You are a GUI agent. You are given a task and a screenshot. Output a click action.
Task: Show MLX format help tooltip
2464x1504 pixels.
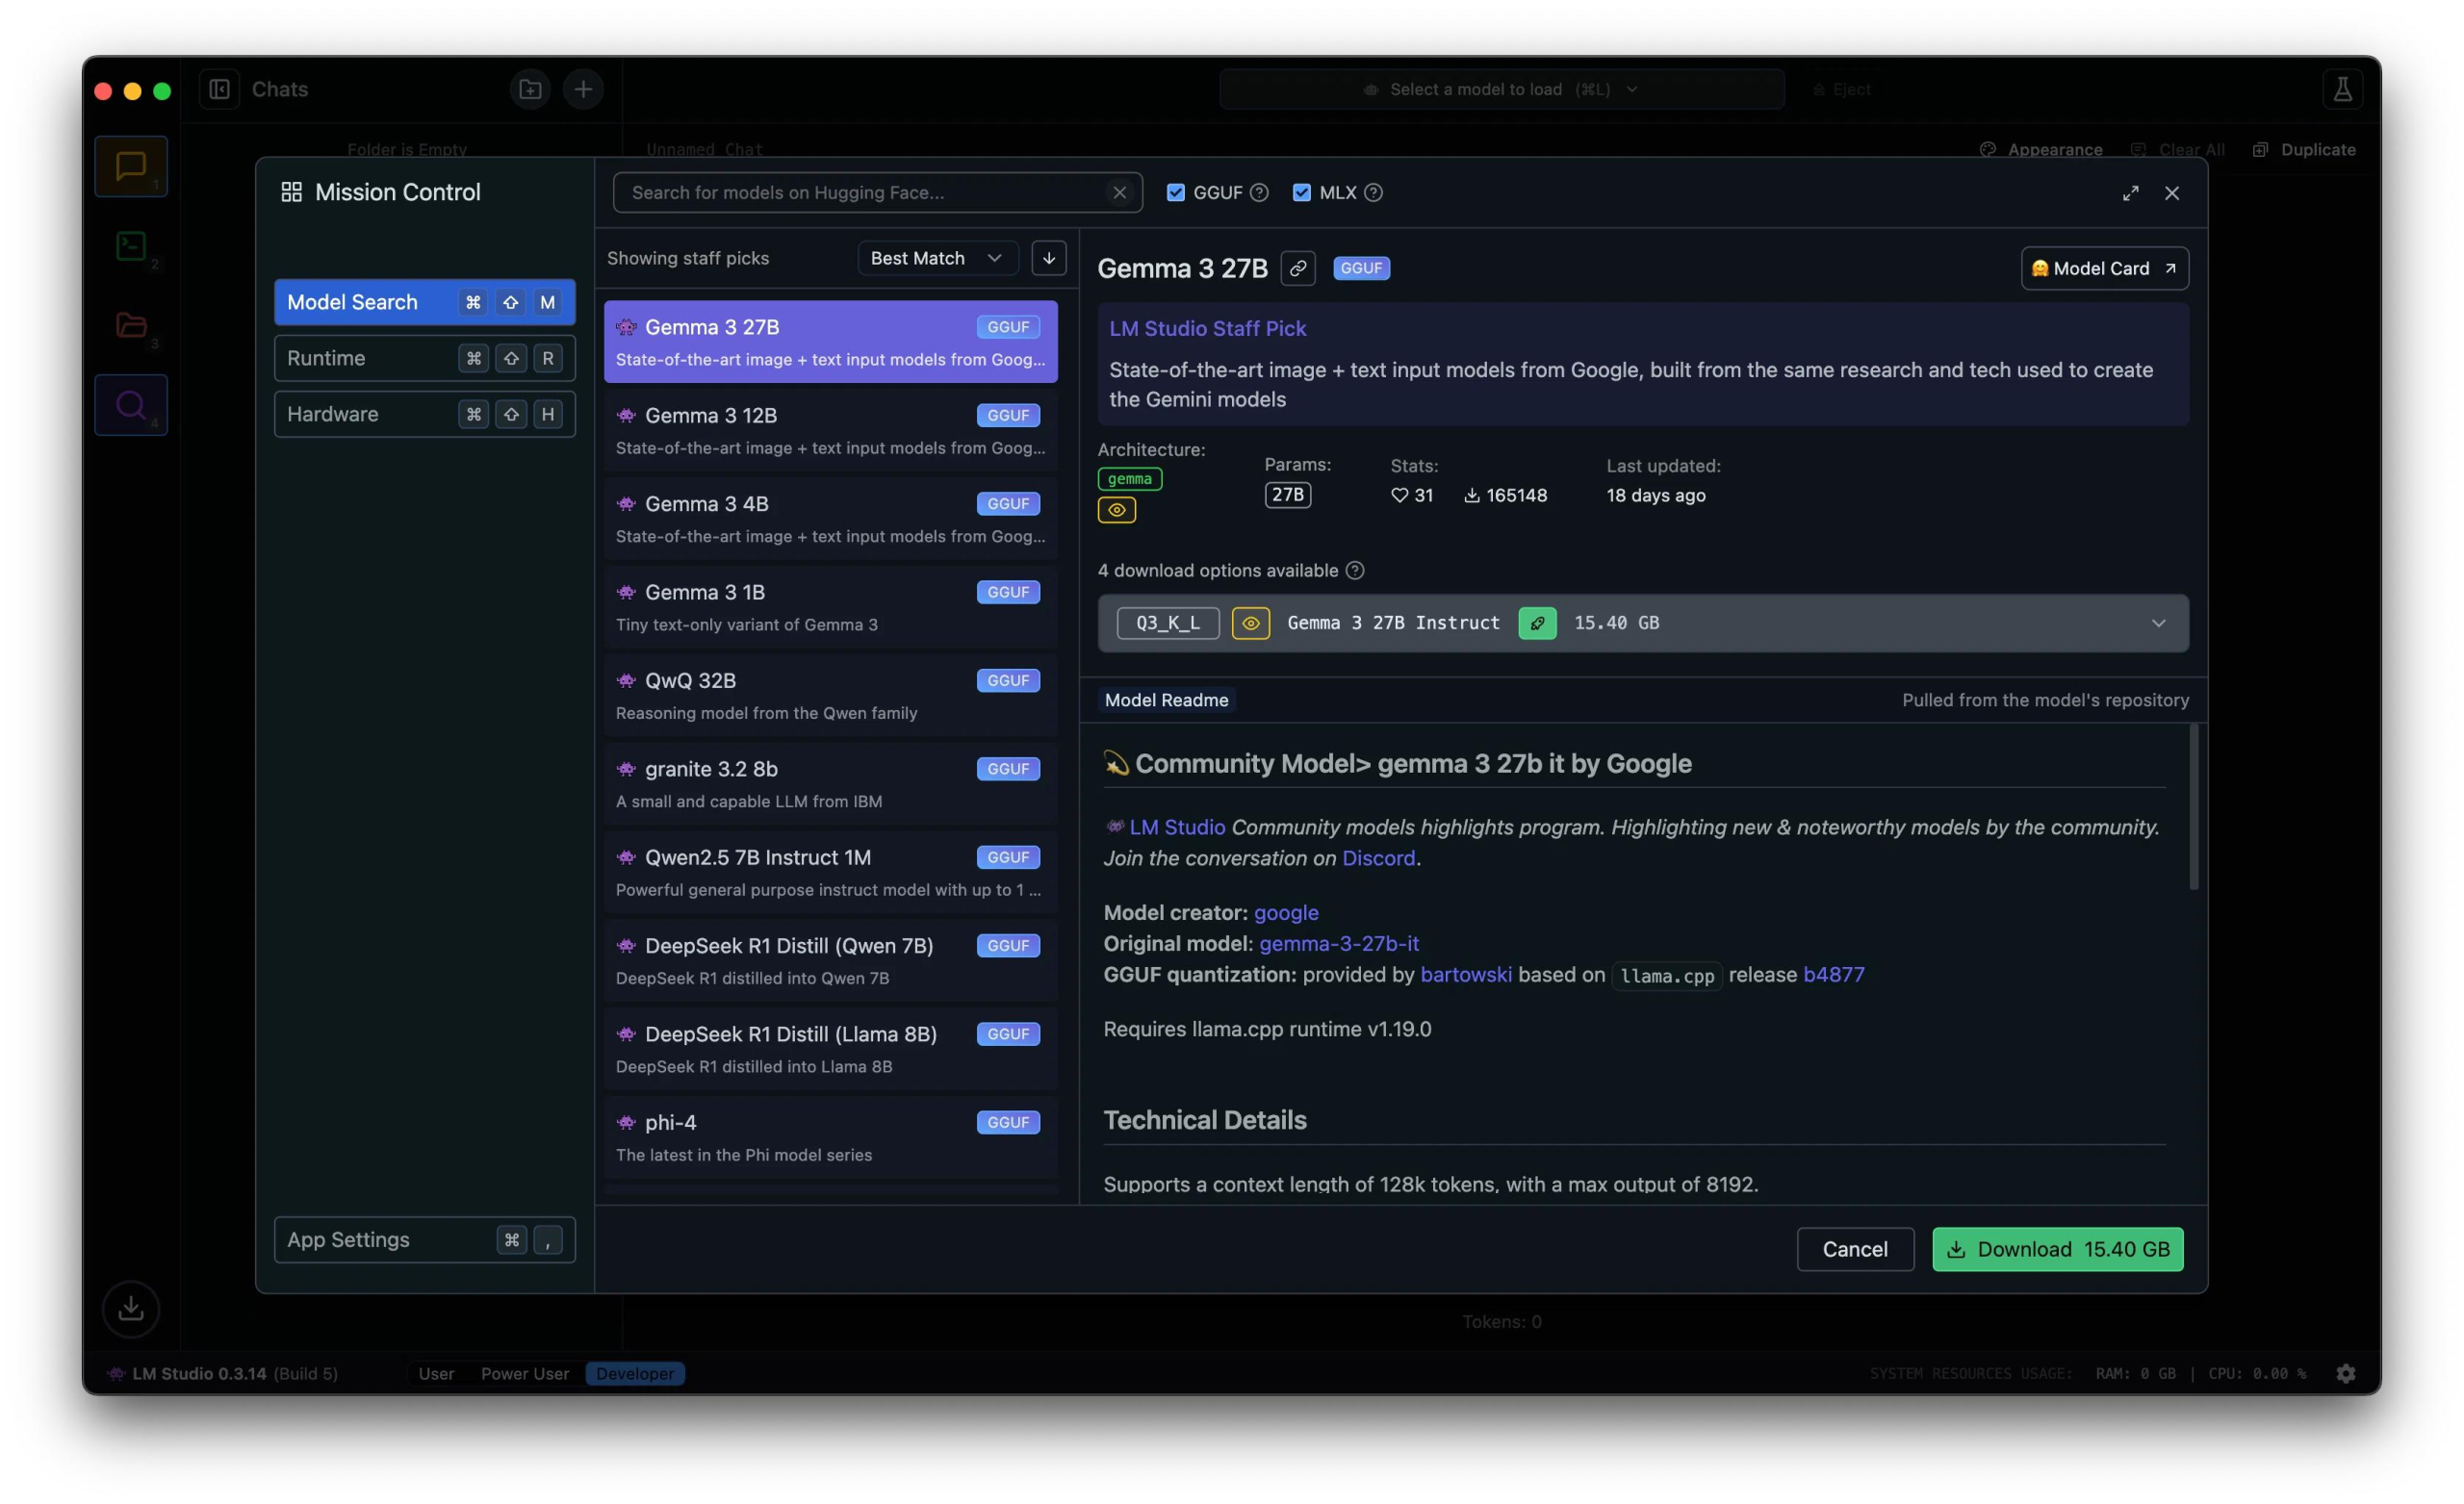1373,192
